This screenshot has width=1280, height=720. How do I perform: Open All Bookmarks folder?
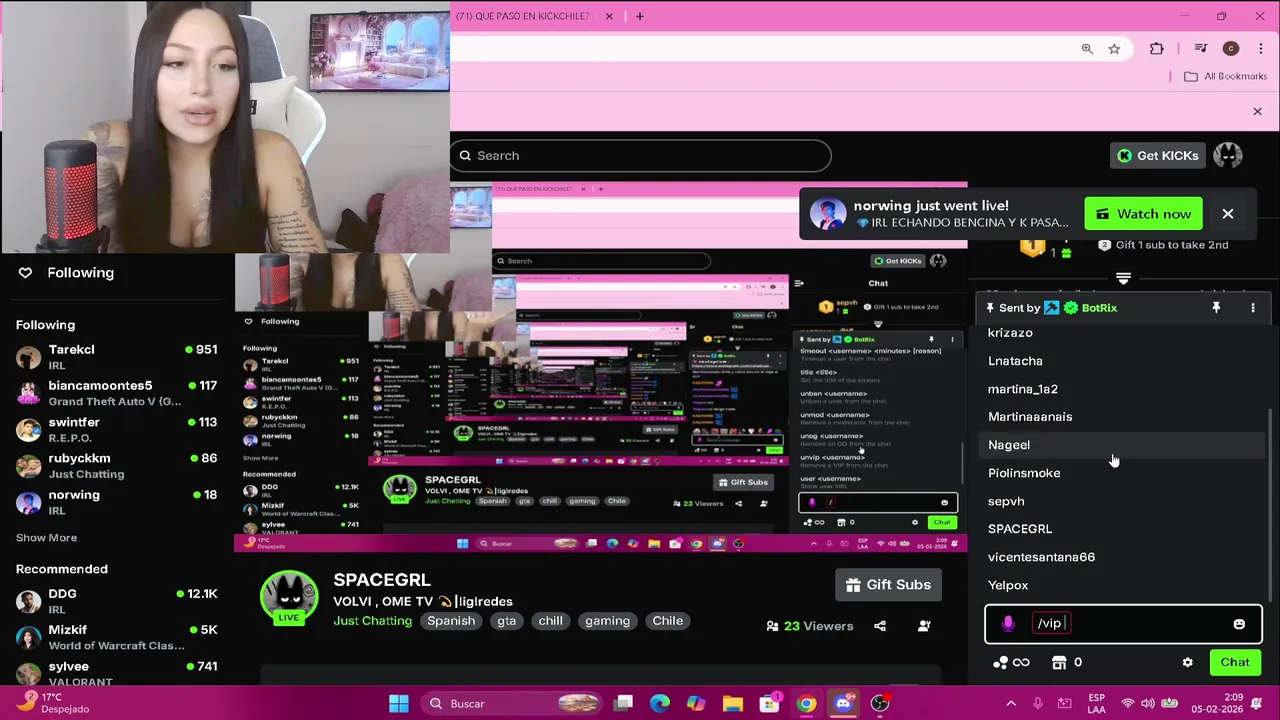click(x=1228, y=76)
